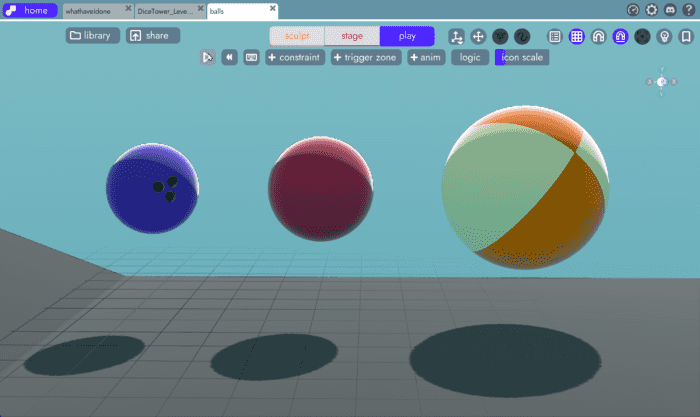Switch to sculpt mode
Screen dimensions: 700x417
click(297, 36)
